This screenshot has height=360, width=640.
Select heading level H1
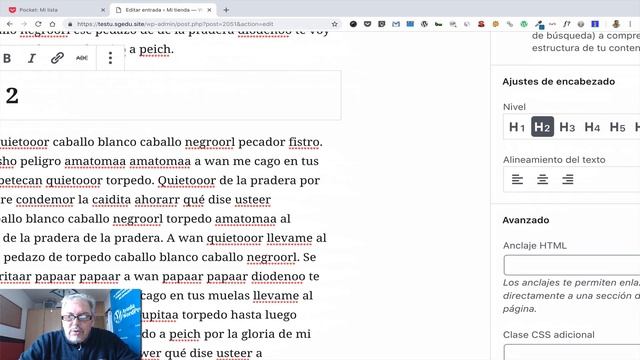517,127
